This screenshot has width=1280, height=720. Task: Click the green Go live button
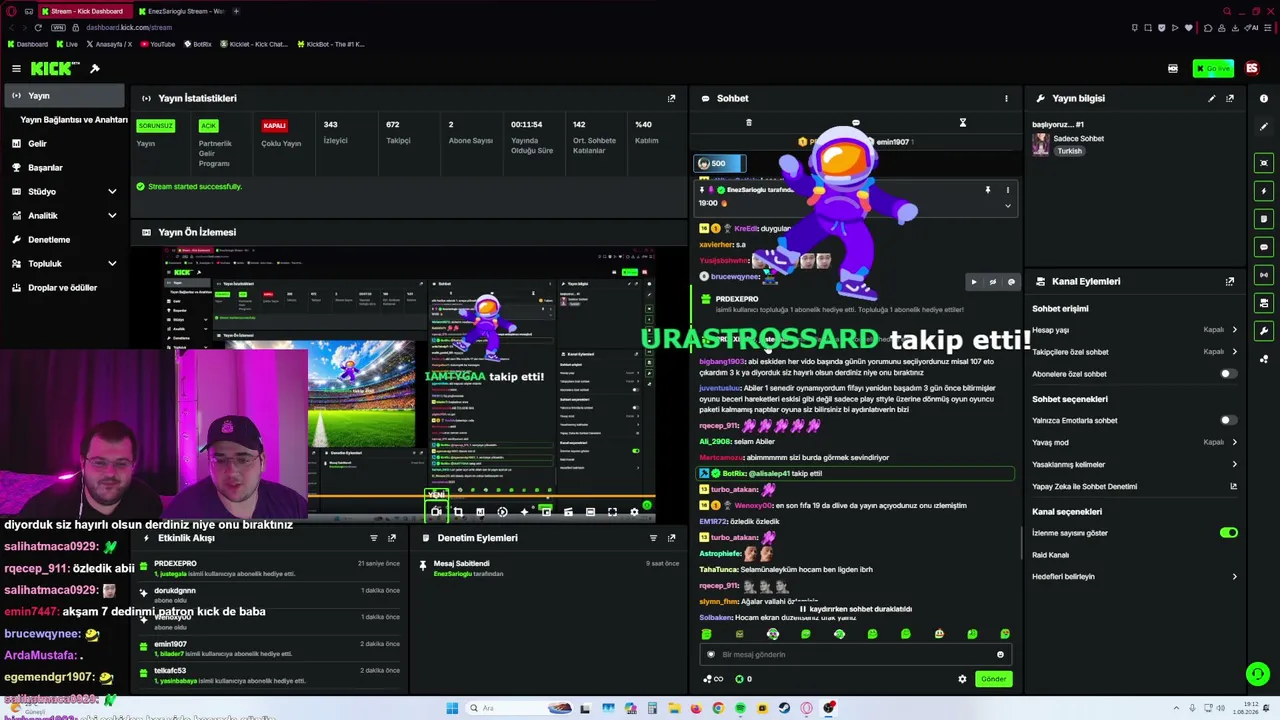[x=1213, y=69]
